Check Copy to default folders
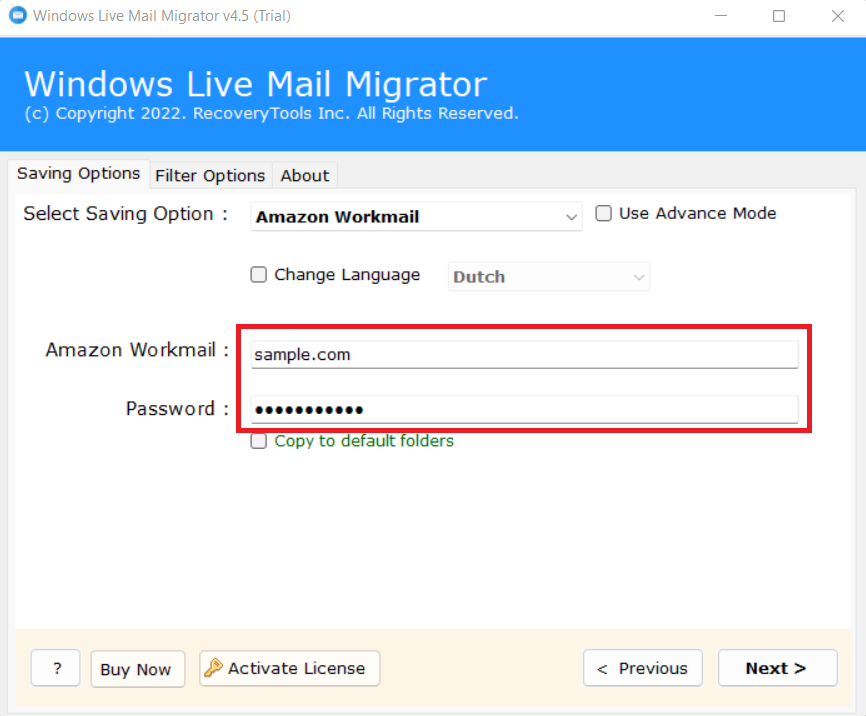The width and height of the screenshot is (866, 716). 258,441
